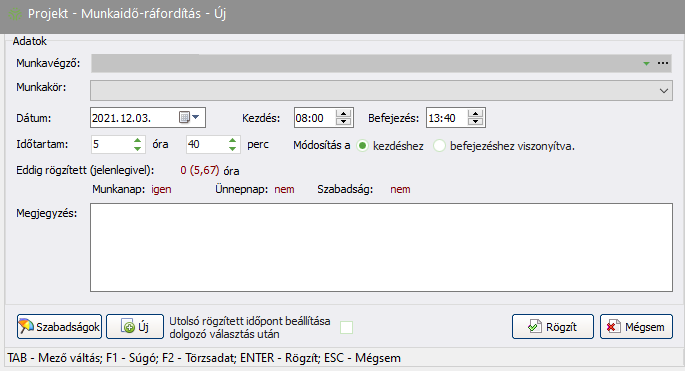Open Szabadságok with umbrella icon button

pyautogui.click(x=59, y=326)
